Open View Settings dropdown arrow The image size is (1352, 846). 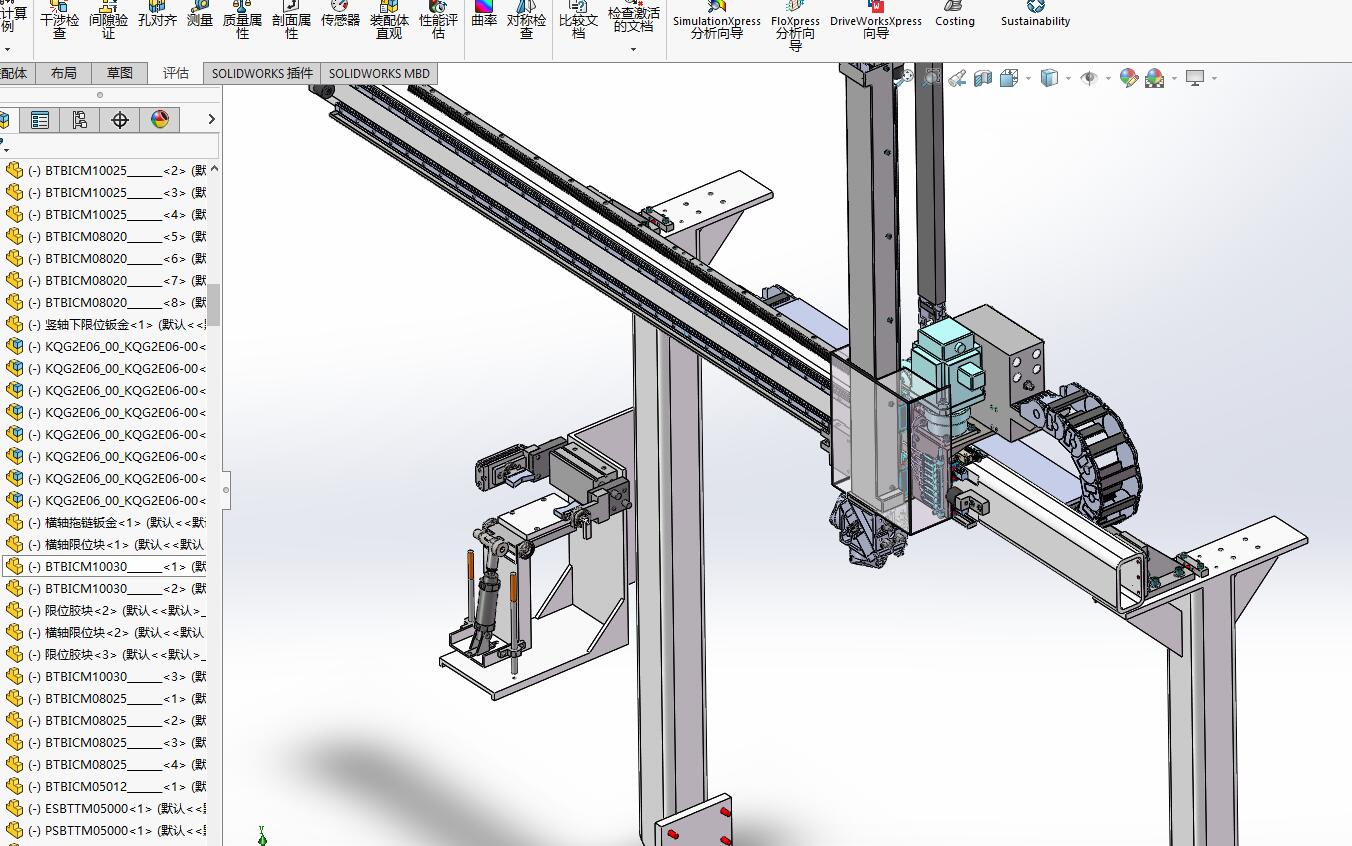click(x=1214, y=78)
